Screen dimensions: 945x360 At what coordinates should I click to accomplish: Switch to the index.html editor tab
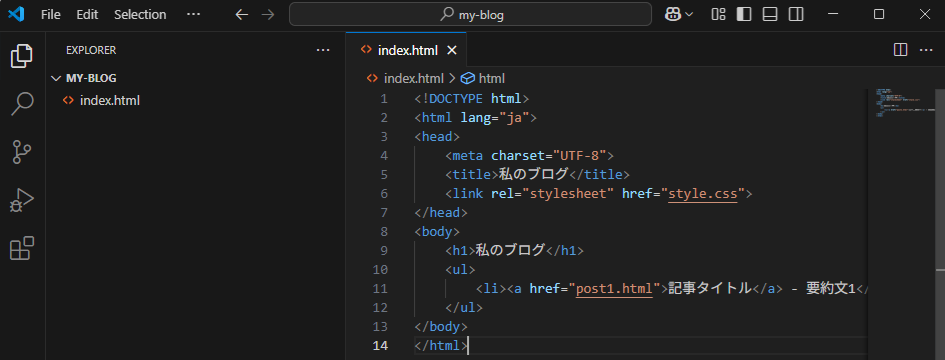[x=407, y=50]
